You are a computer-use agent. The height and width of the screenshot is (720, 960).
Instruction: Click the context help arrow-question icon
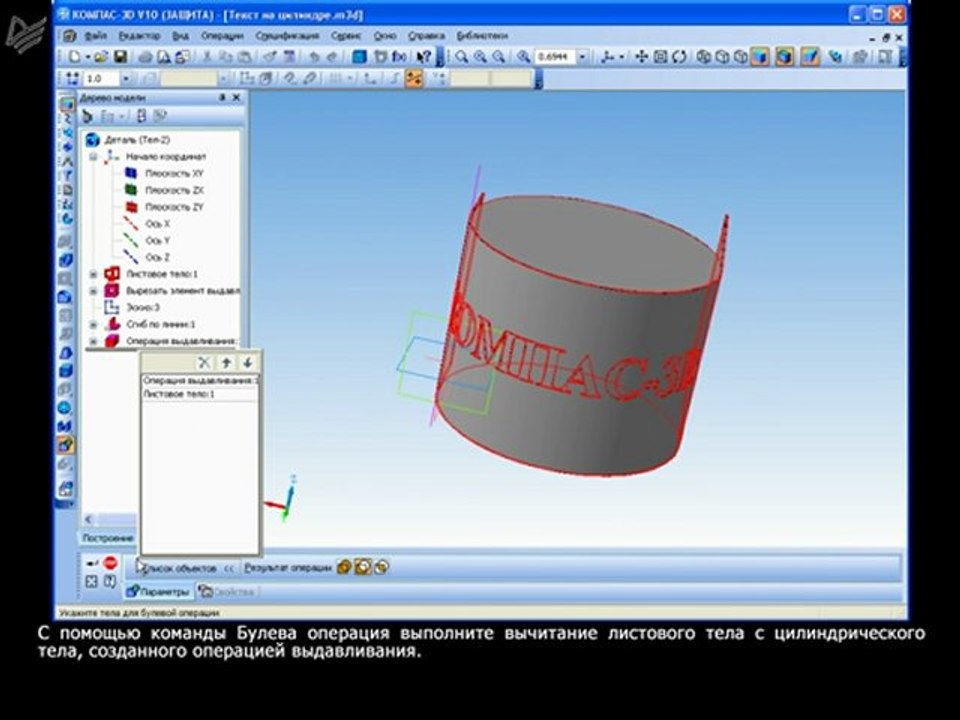pos(424,57)
